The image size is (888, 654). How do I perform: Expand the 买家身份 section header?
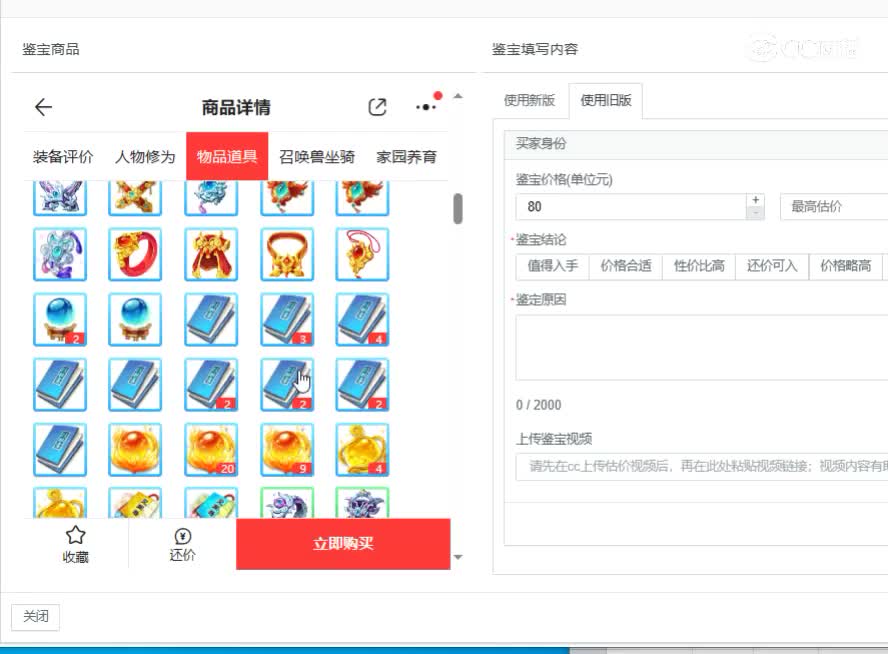coord(696,144)
